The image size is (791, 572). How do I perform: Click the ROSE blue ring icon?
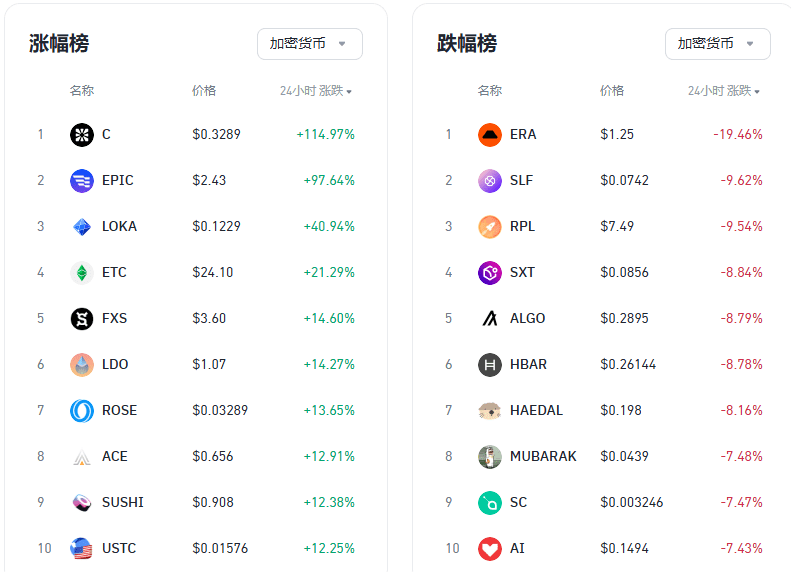tap(82, 410)
